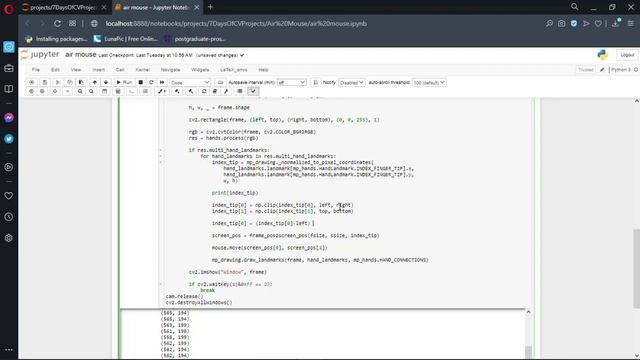
Task: Interrupt the kernel with the stop icon
Action: [140, 82]
